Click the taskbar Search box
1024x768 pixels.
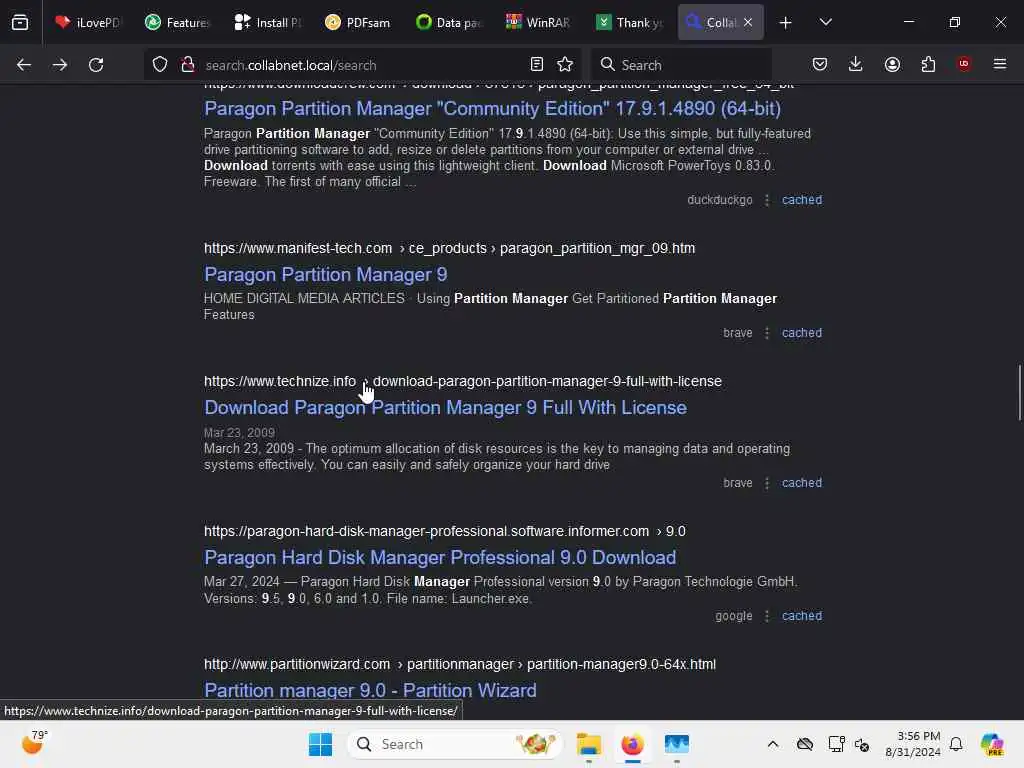455,744
